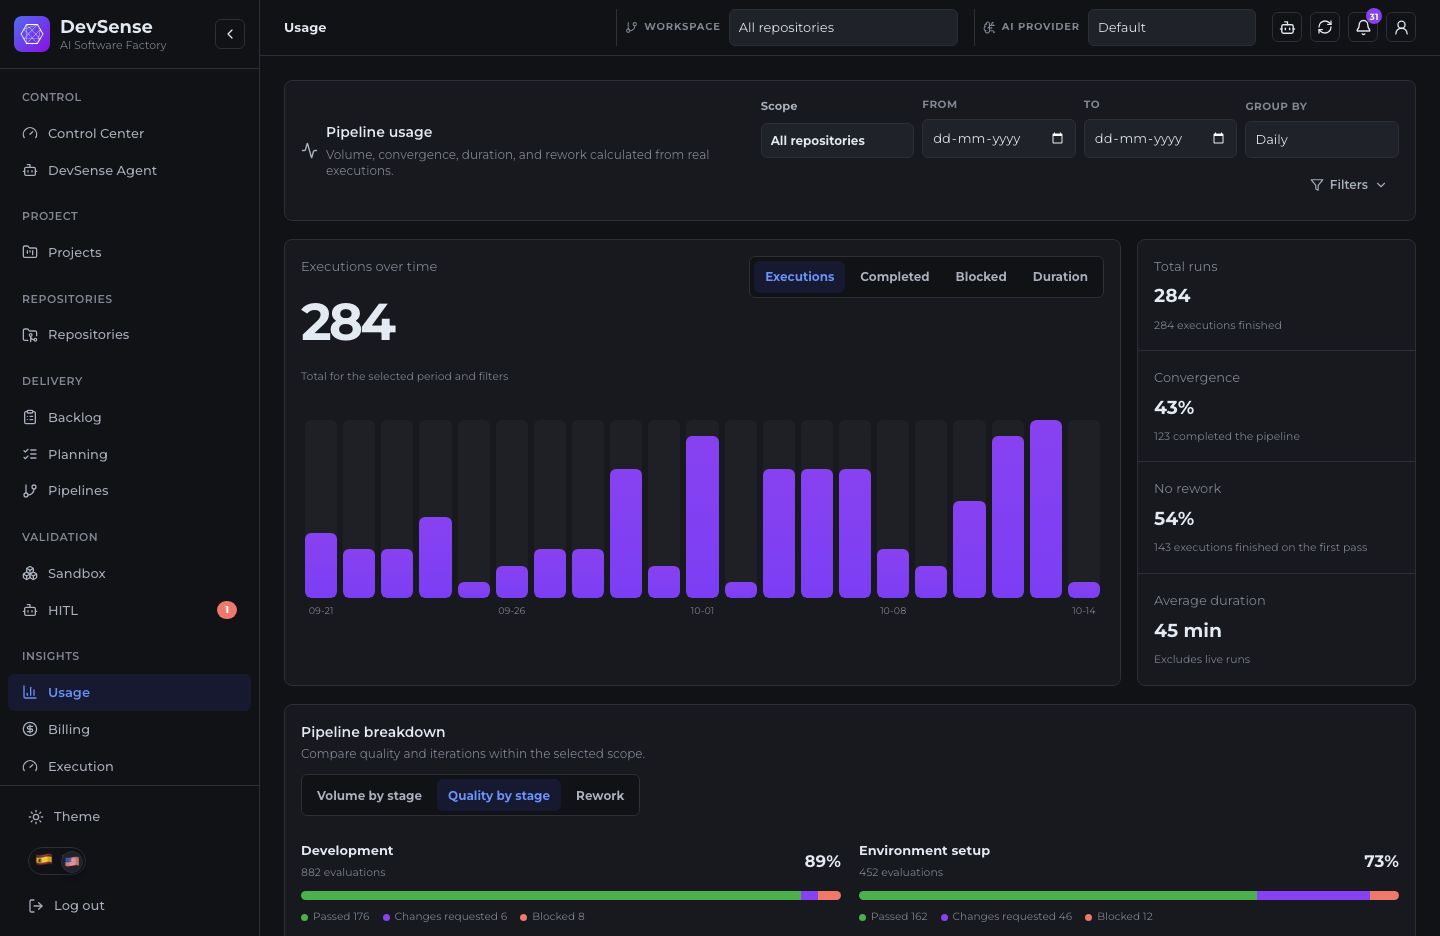Image resolution: width=1440 pixels, height=936 pixels.
Task: Open Planning in sidebar
Action: pyautogui.click(x=129, y=454)
